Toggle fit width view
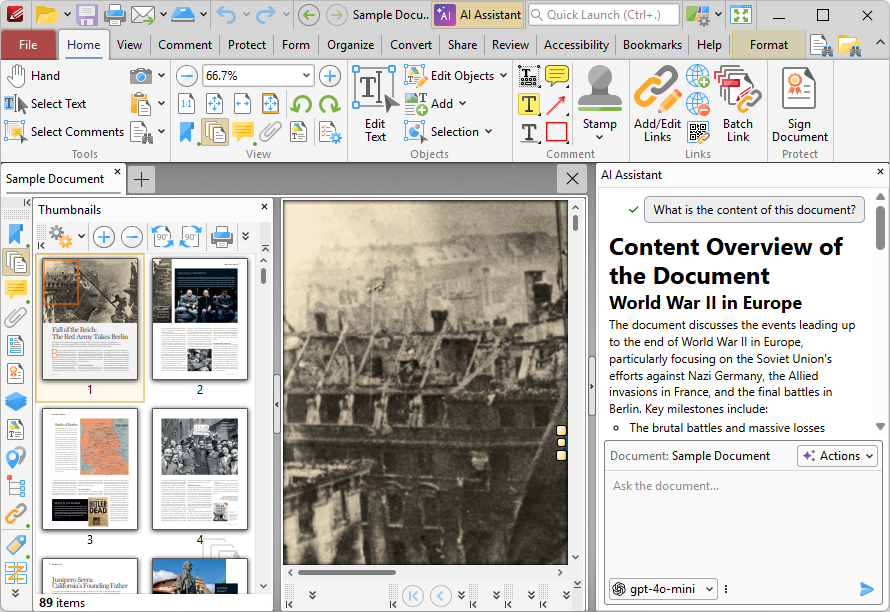The width and height of the screenshot is (890, 612). point(242,104)
